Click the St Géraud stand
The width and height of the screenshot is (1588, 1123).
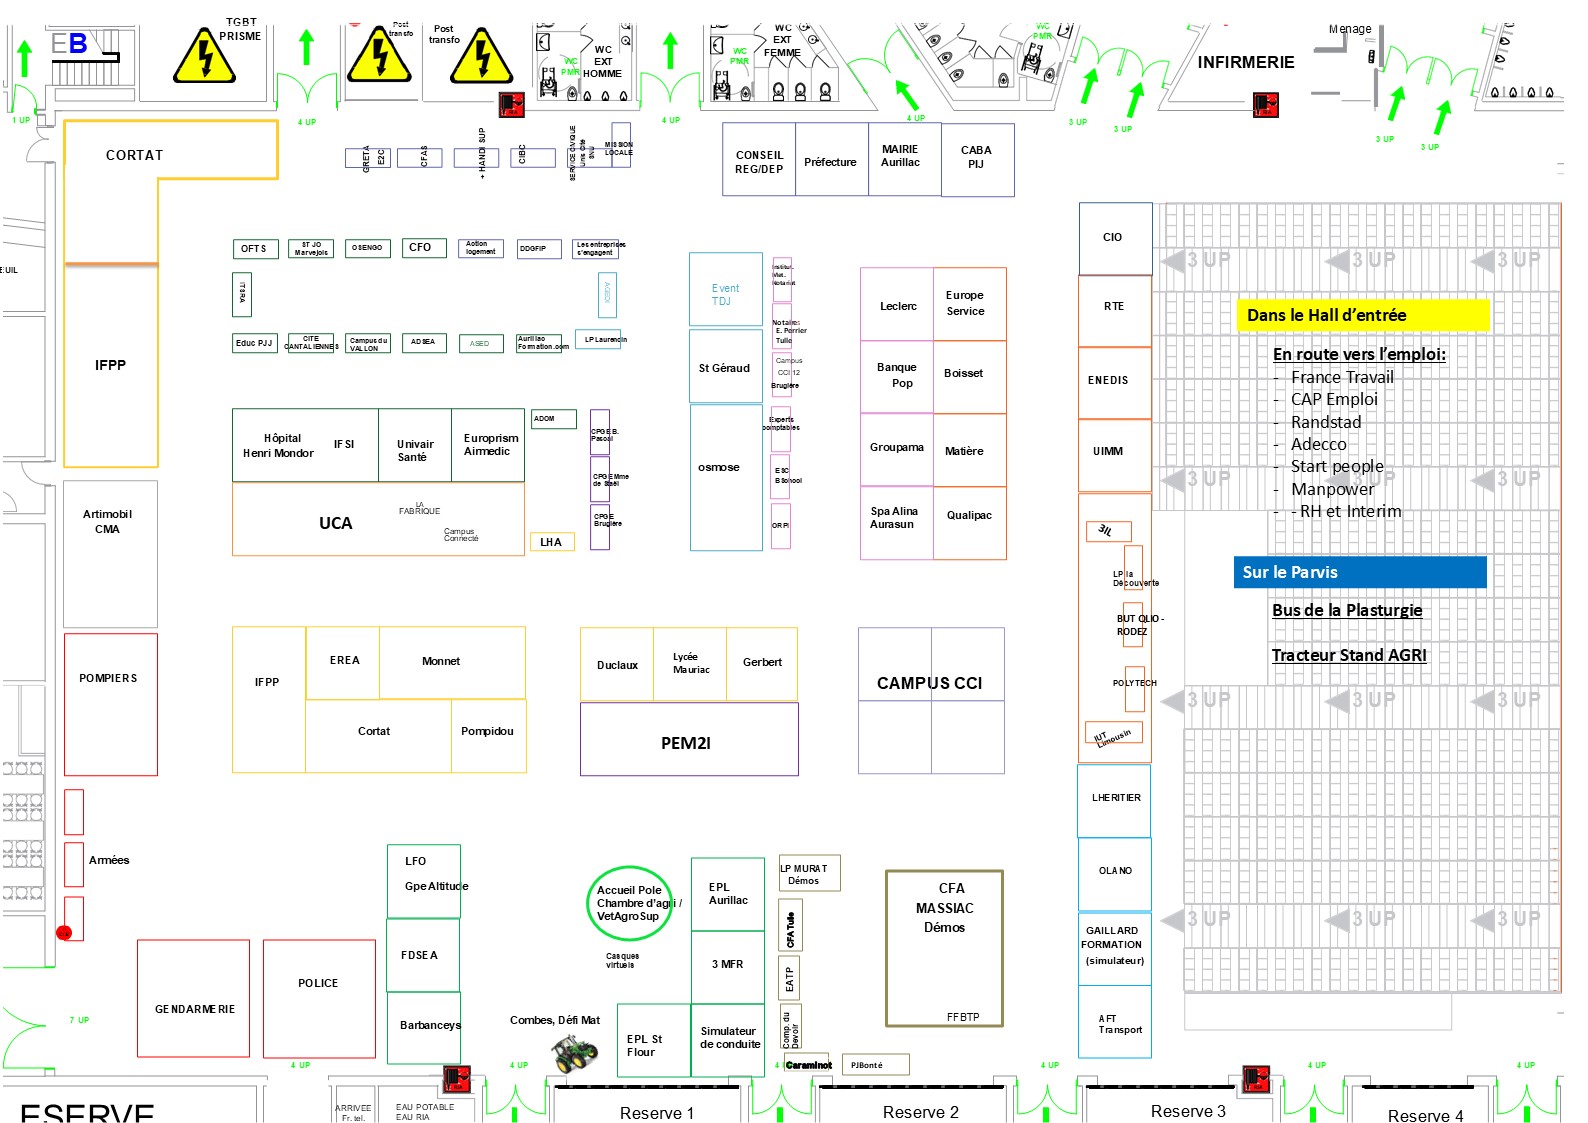(x=726, y=366)
